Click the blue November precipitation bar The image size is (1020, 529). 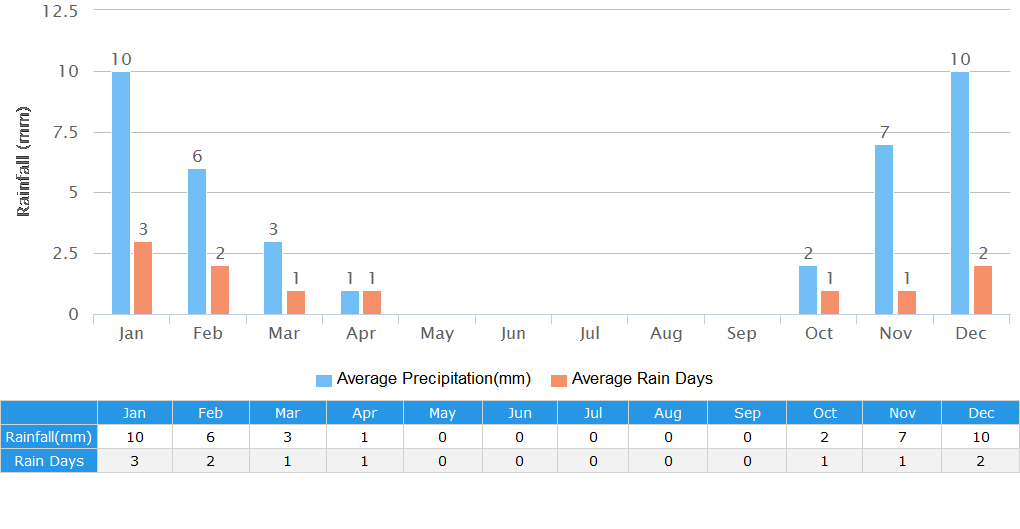(x=884, y=229)
